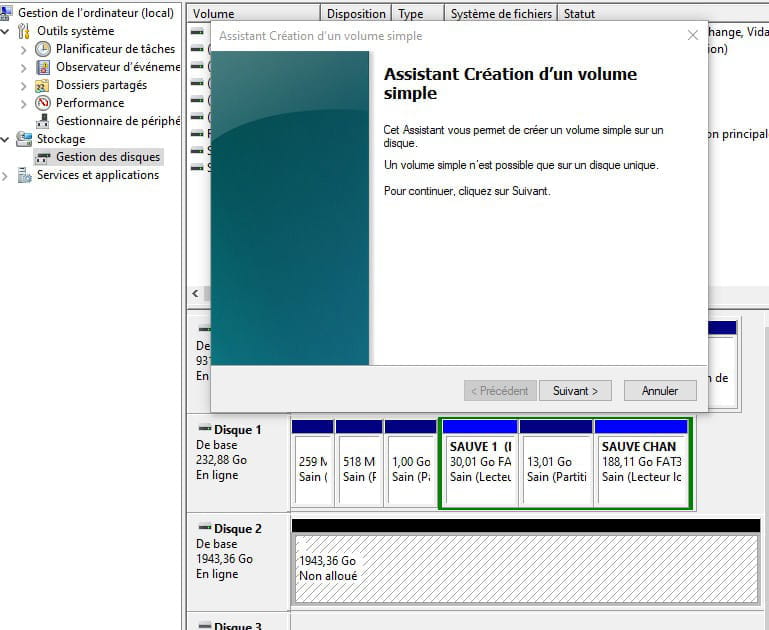Expand the Services et applications node

click(x=7, y=175)
